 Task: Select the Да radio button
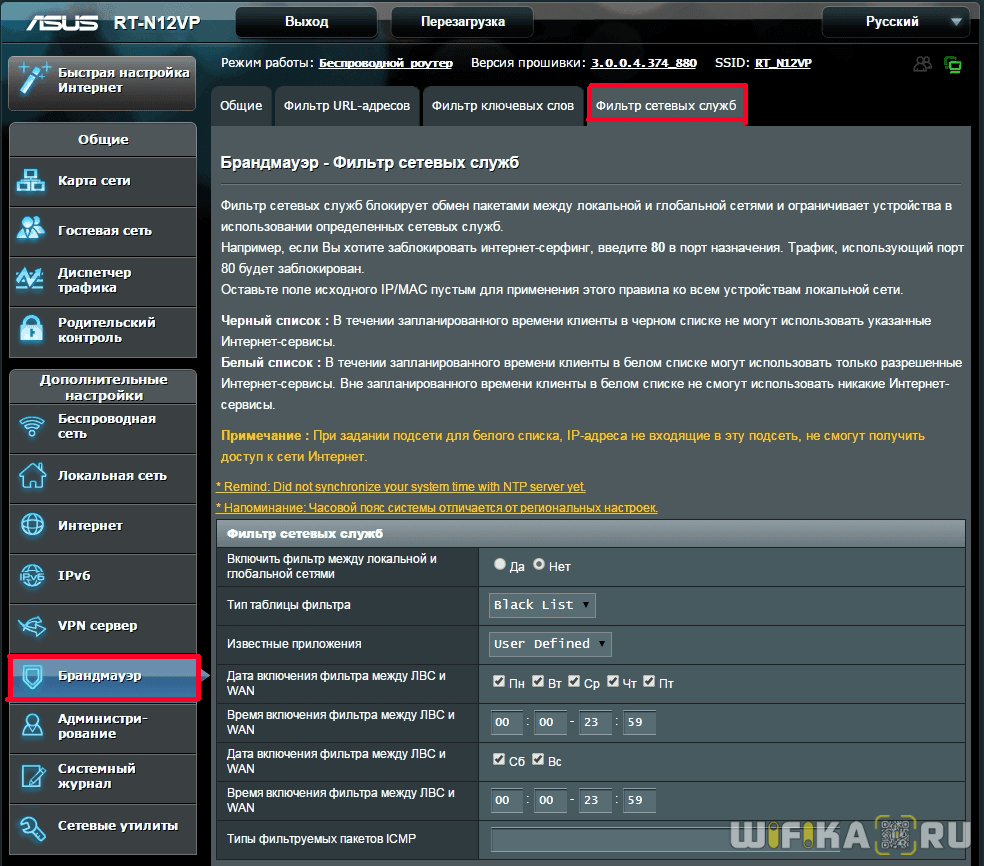click(x=500, y=565)
